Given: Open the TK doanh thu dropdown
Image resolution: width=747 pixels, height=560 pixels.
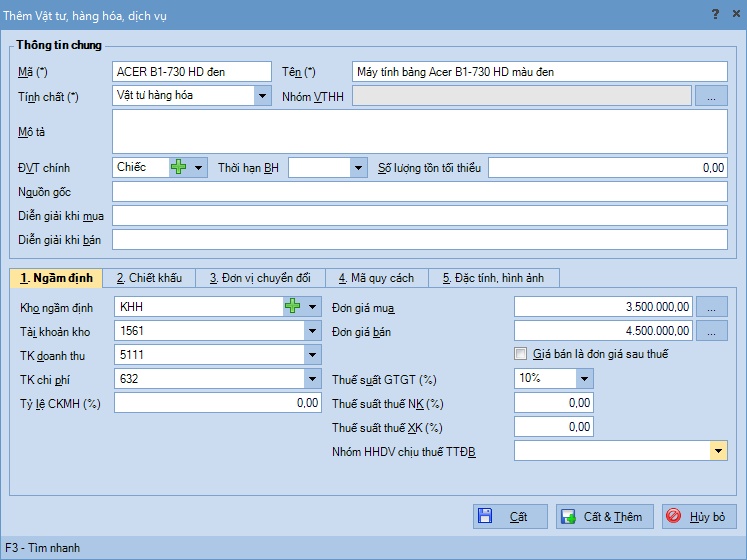Looking at the screenshot, I should coord(313,355).
